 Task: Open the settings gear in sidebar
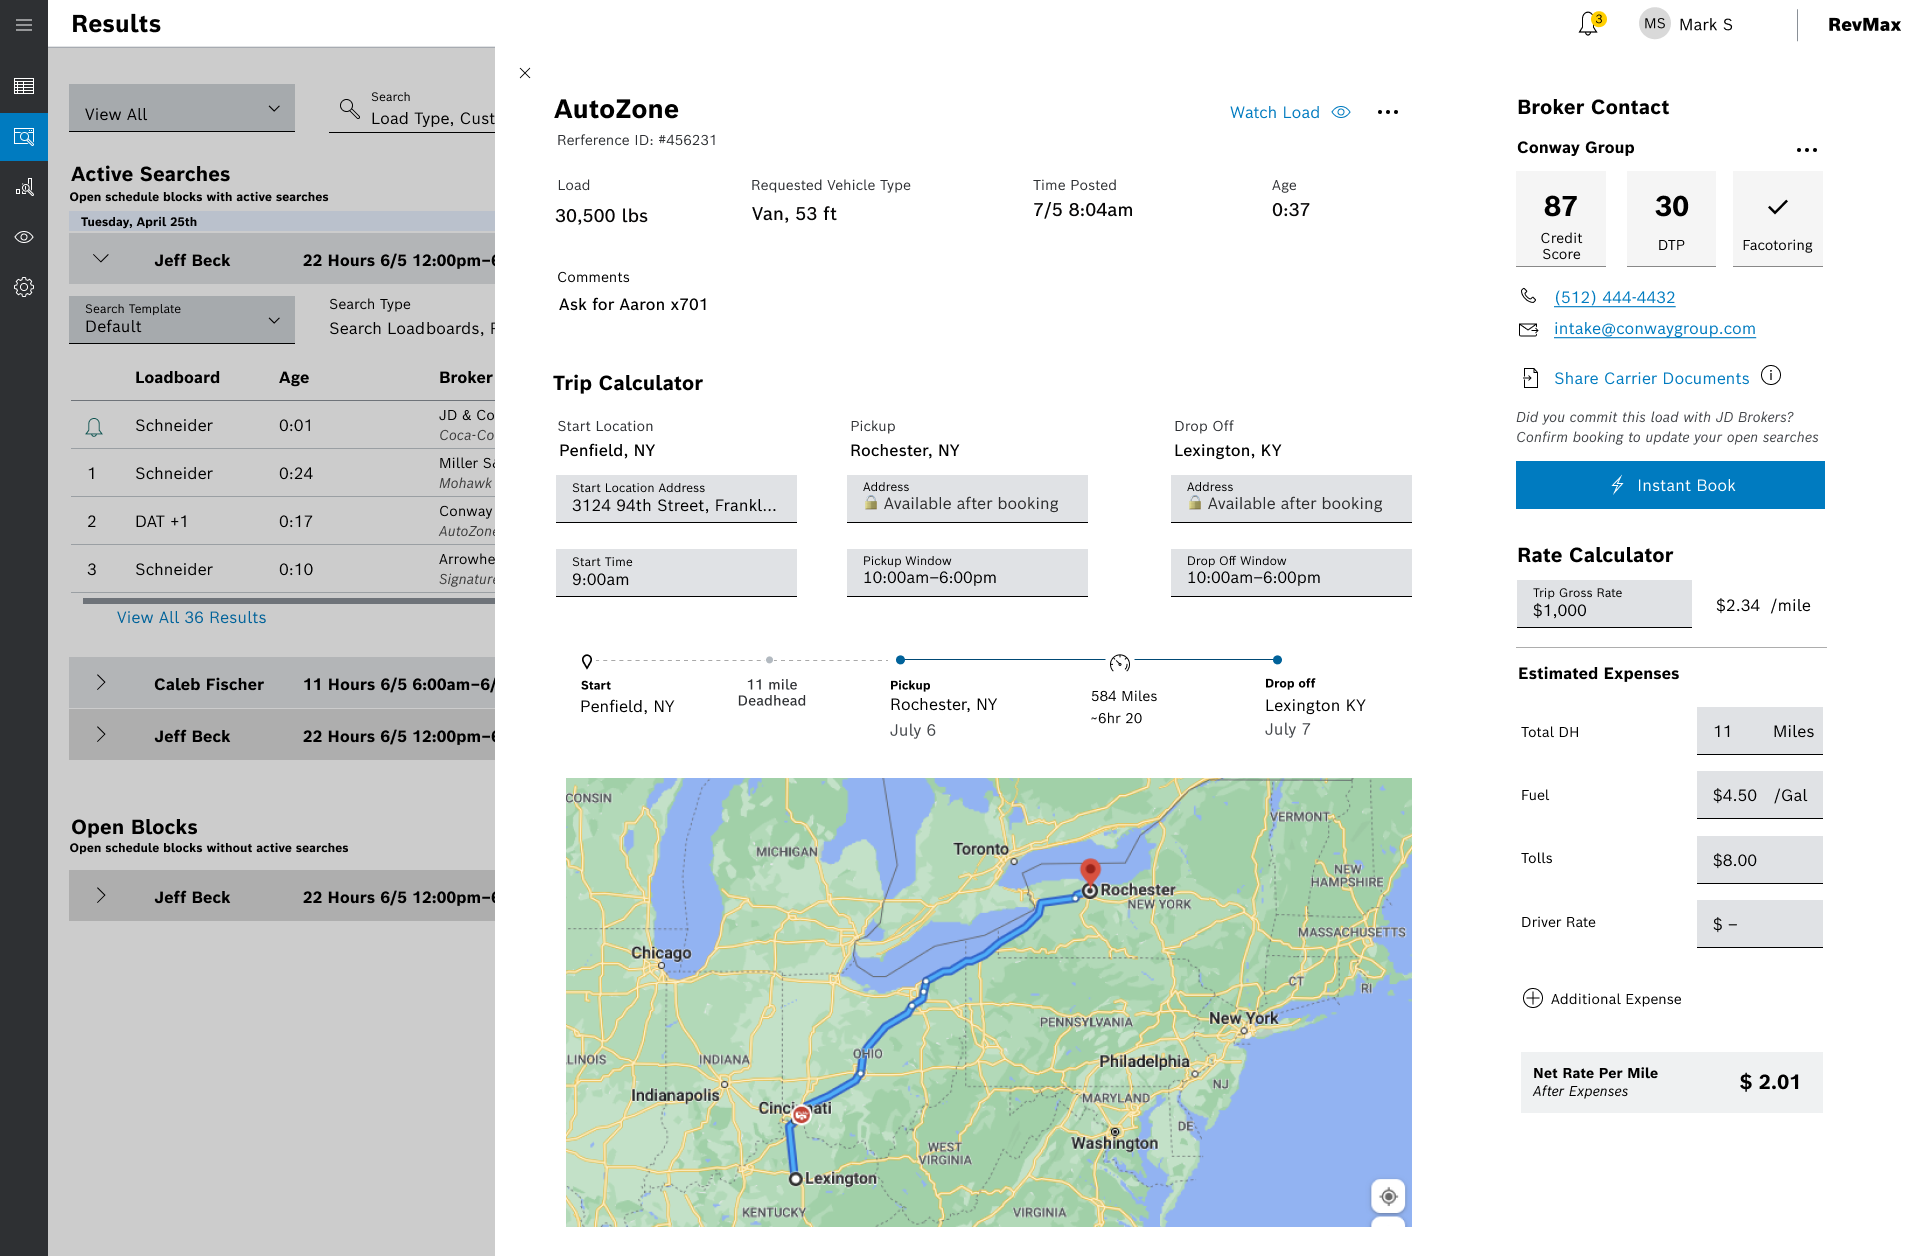[24, 287]
